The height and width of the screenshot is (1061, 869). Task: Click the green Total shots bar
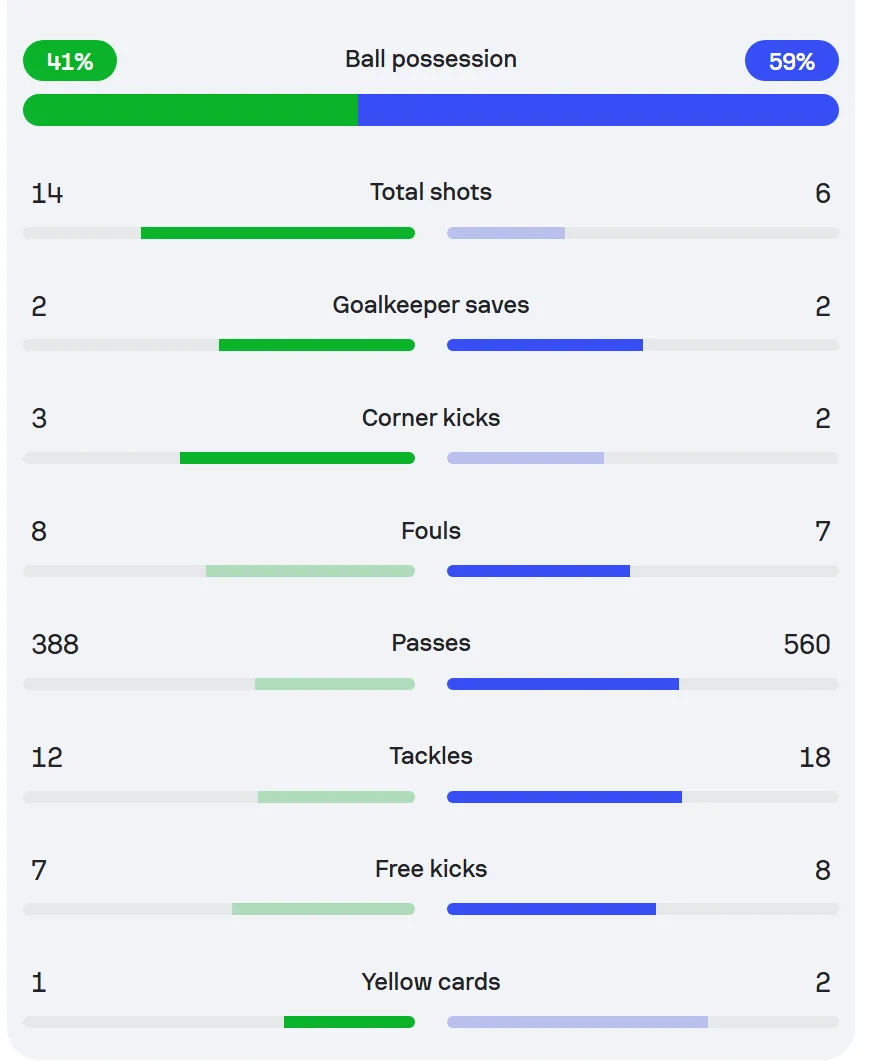[x=277, y=233]
